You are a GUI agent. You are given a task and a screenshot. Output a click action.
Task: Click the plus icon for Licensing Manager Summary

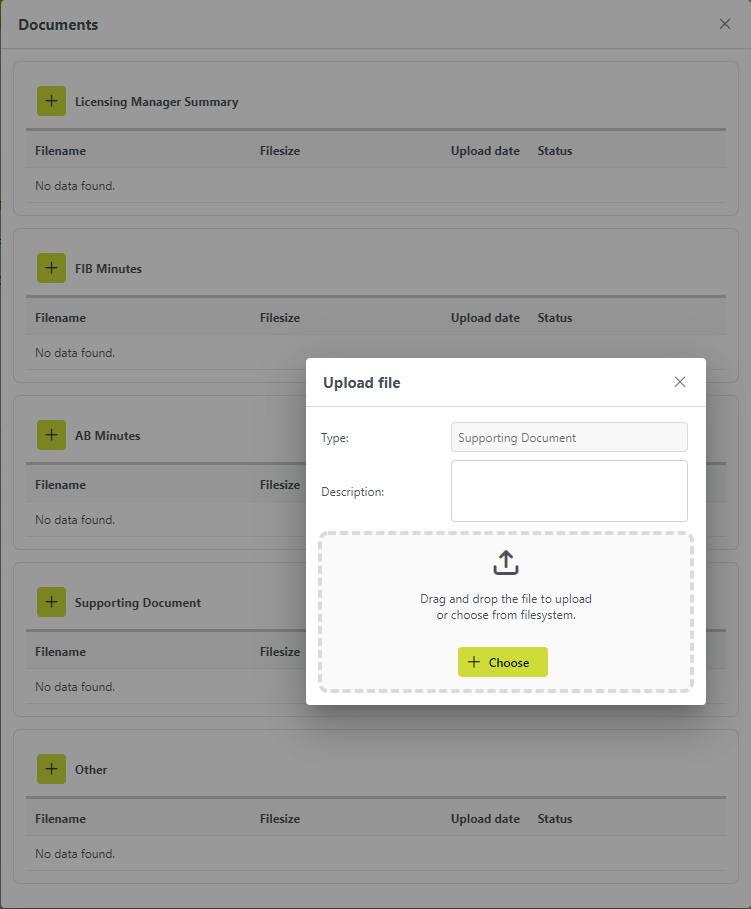pos(51,101)
